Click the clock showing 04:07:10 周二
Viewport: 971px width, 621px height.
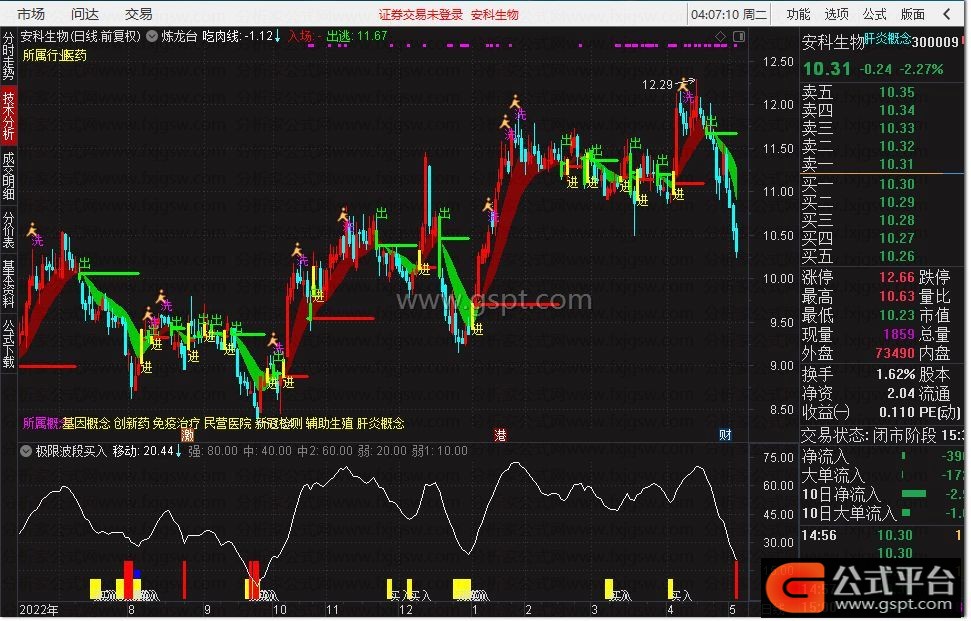(x=729, y=14)
